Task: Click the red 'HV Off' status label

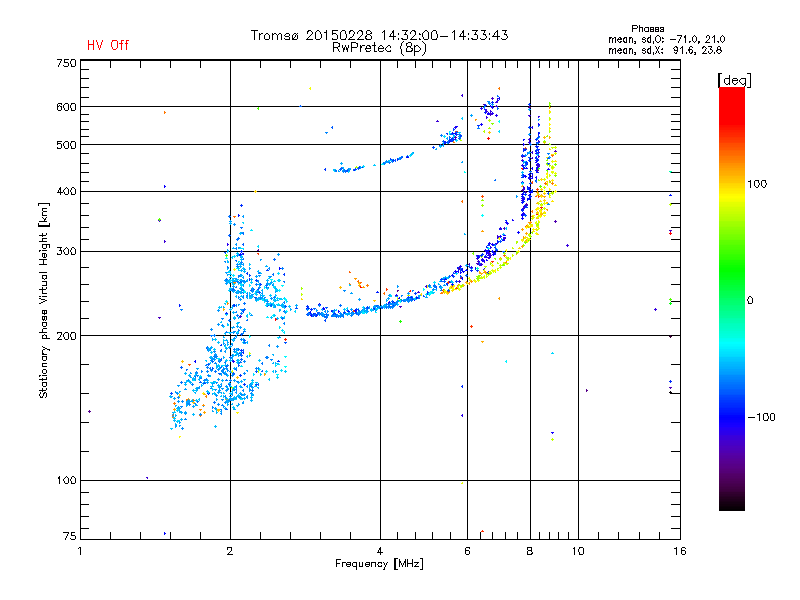Action: 108,45
